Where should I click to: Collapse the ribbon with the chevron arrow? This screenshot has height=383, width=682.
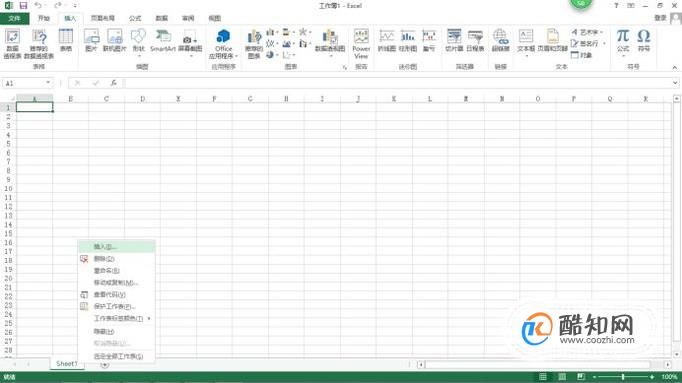[x=675, y=67]
